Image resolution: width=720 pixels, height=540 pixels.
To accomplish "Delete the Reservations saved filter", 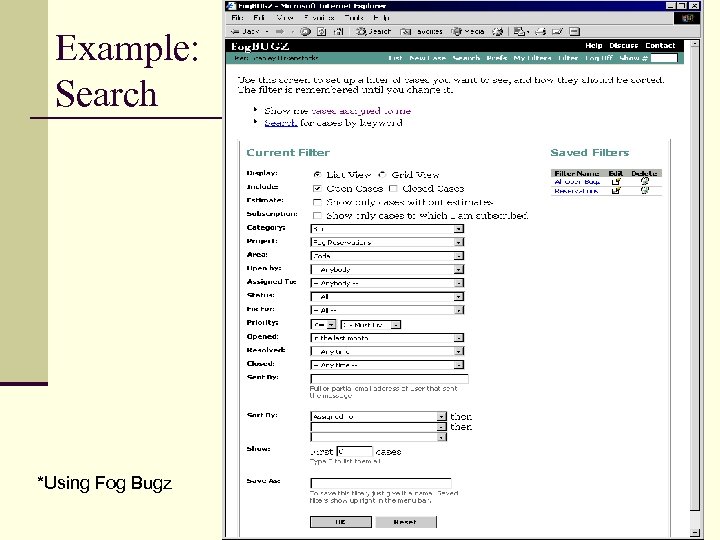I will point(644,191).
